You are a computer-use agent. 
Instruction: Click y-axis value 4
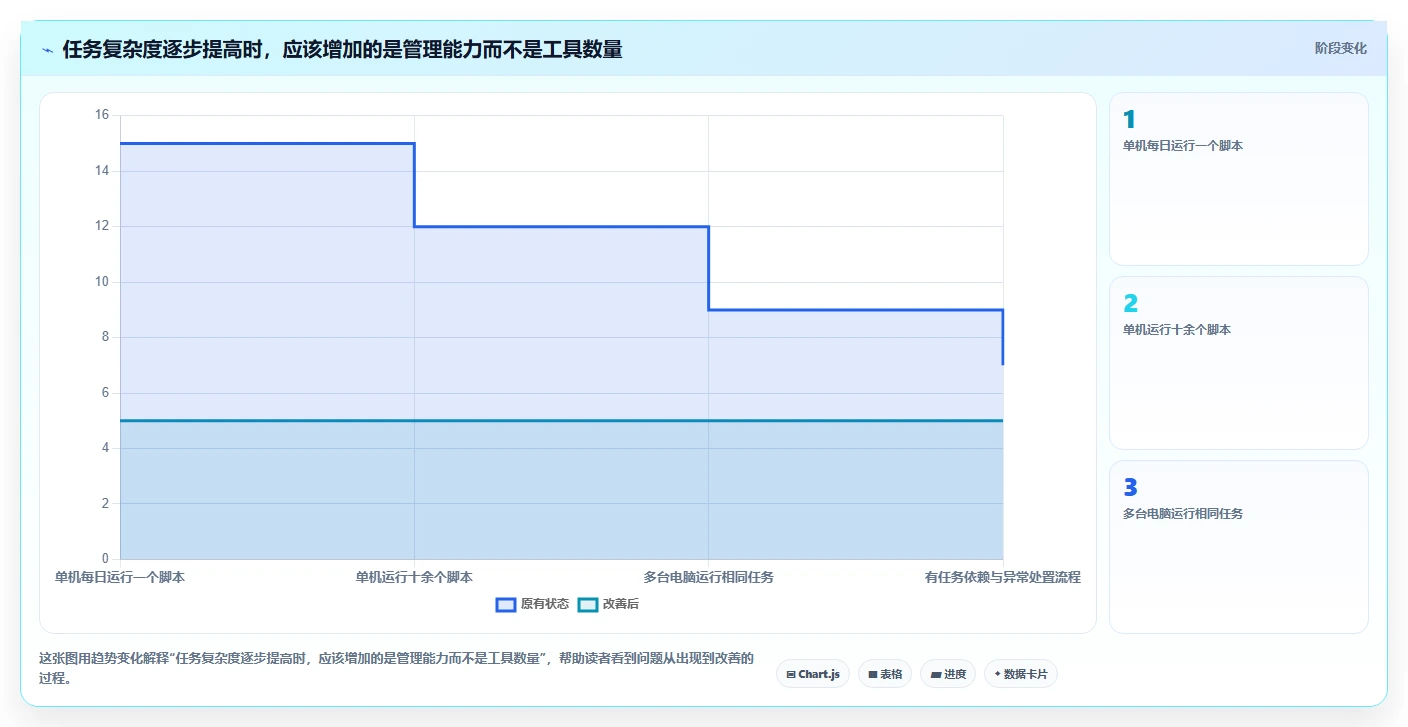pos(105,448)
